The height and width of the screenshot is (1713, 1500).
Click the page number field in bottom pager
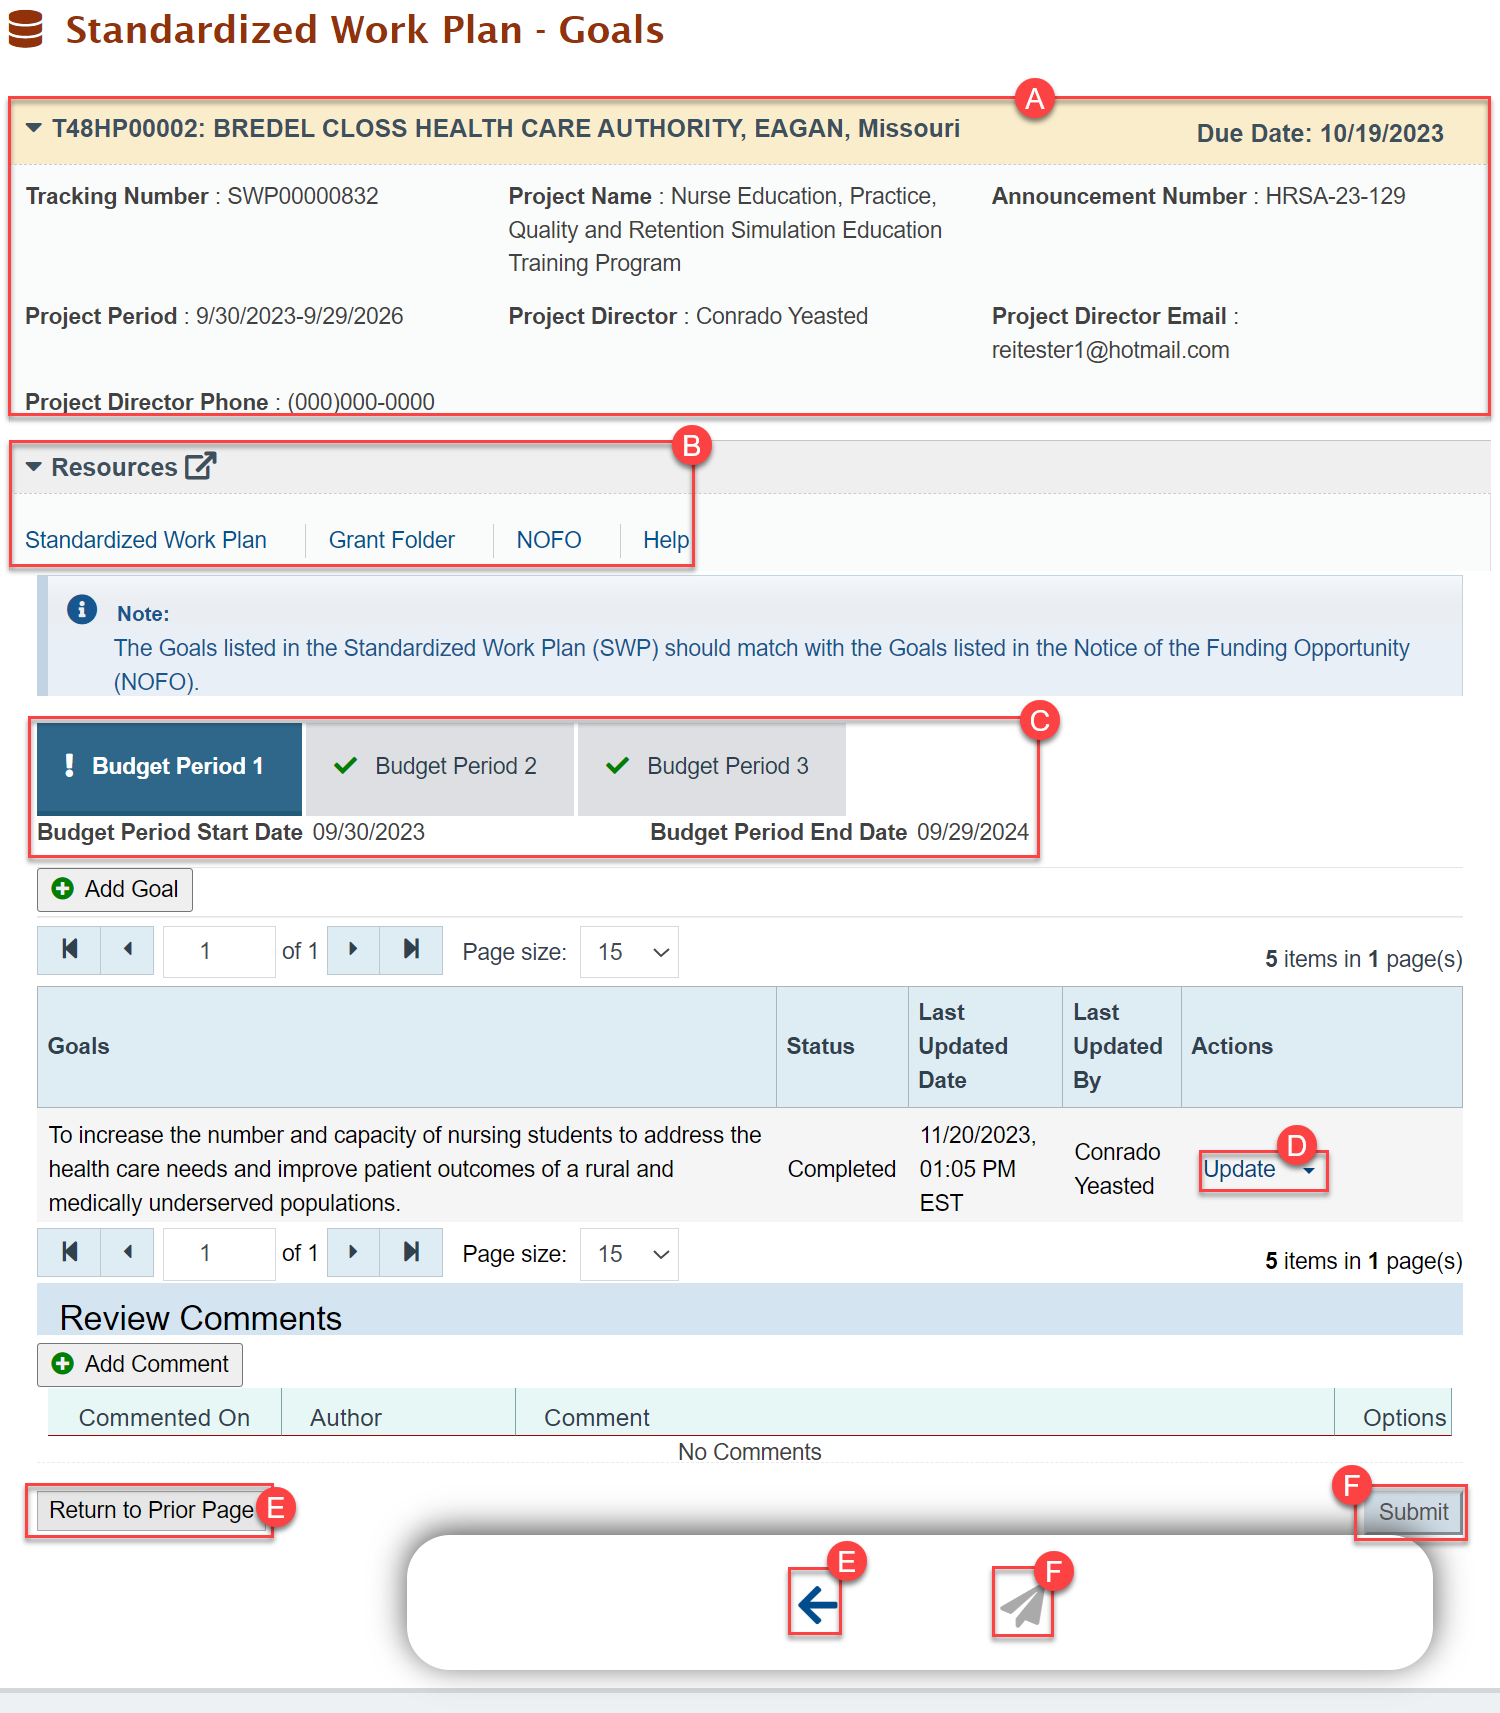pos(219,1253)
